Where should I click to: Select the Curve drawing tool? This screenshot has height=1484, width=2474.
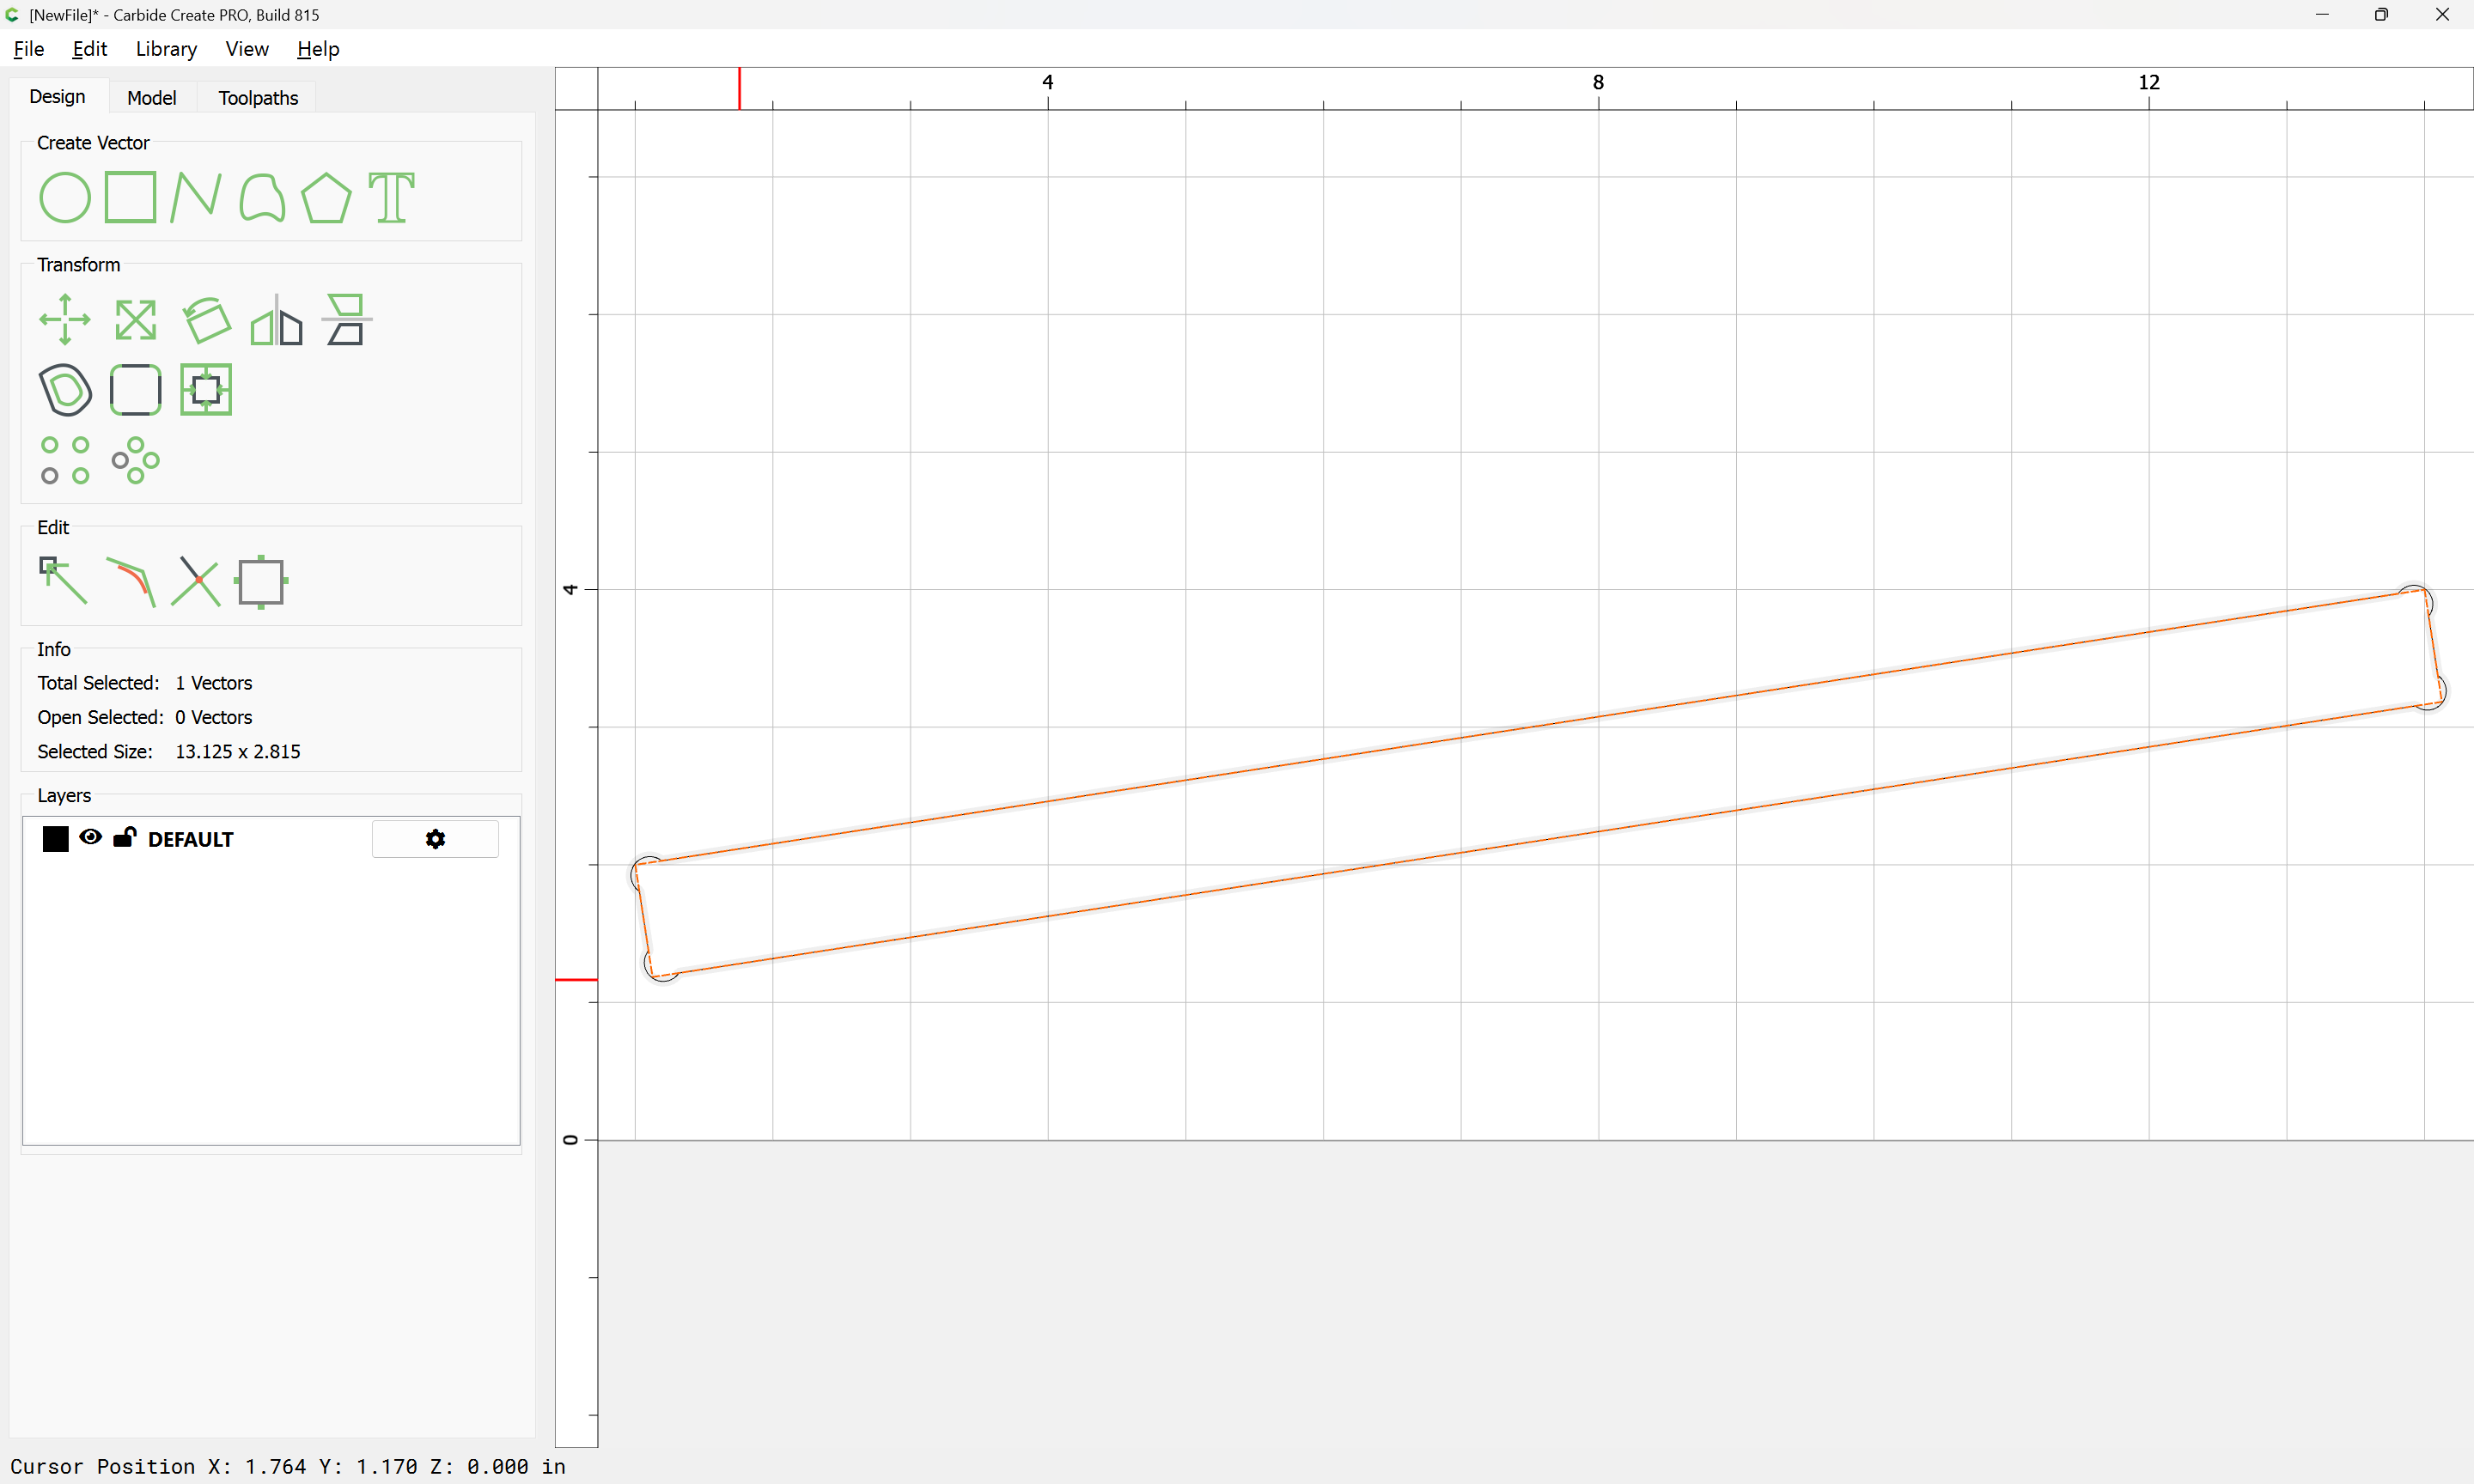coord(262,197)
